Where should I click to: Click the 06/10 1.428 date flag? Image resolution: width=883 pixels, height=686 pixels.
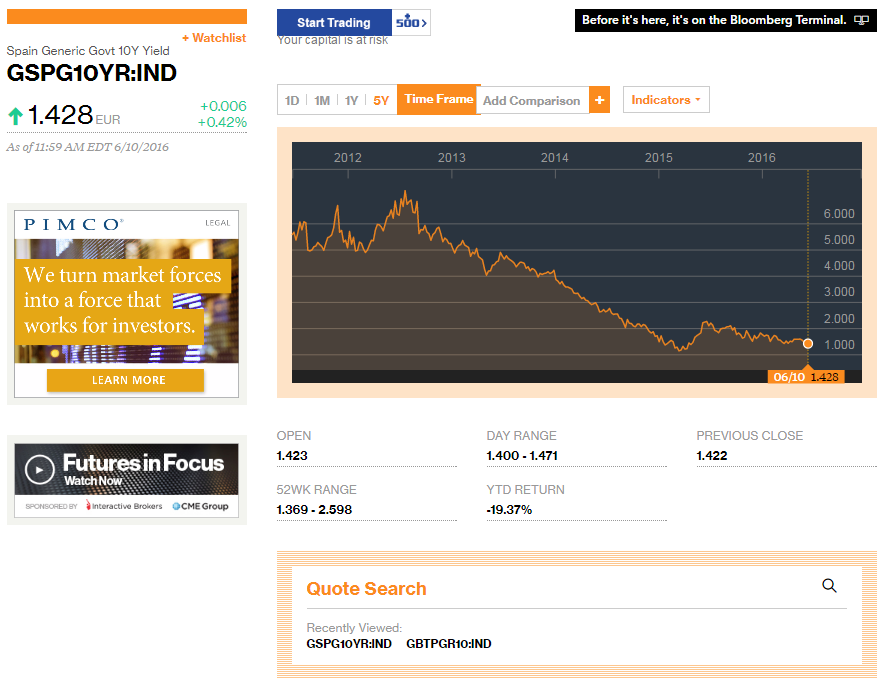806,377
